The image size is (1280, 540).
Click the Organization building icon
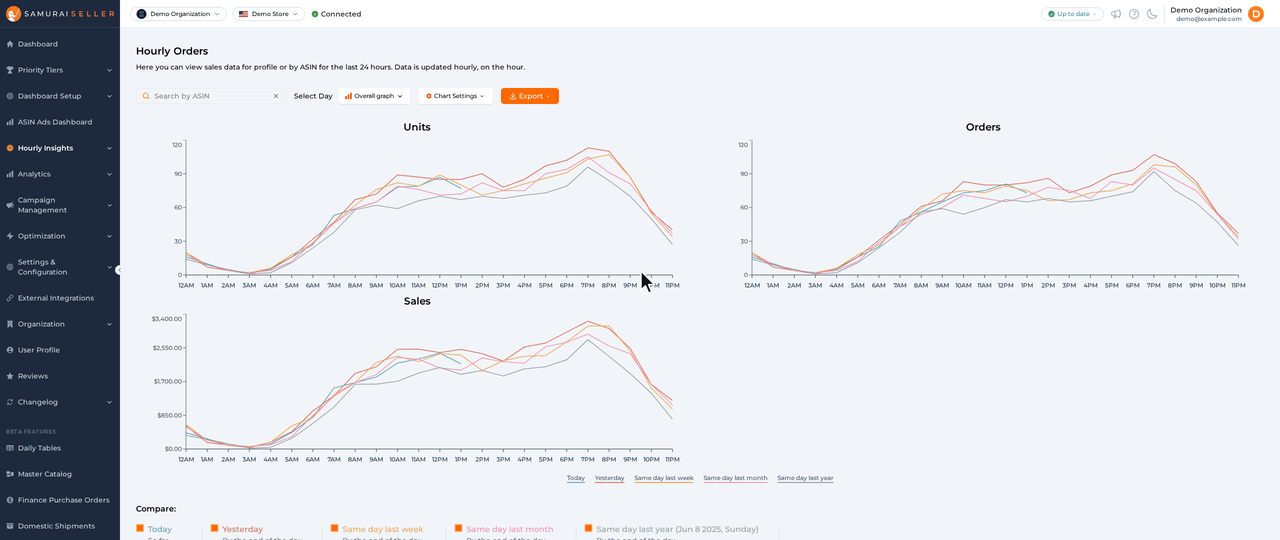10,324
